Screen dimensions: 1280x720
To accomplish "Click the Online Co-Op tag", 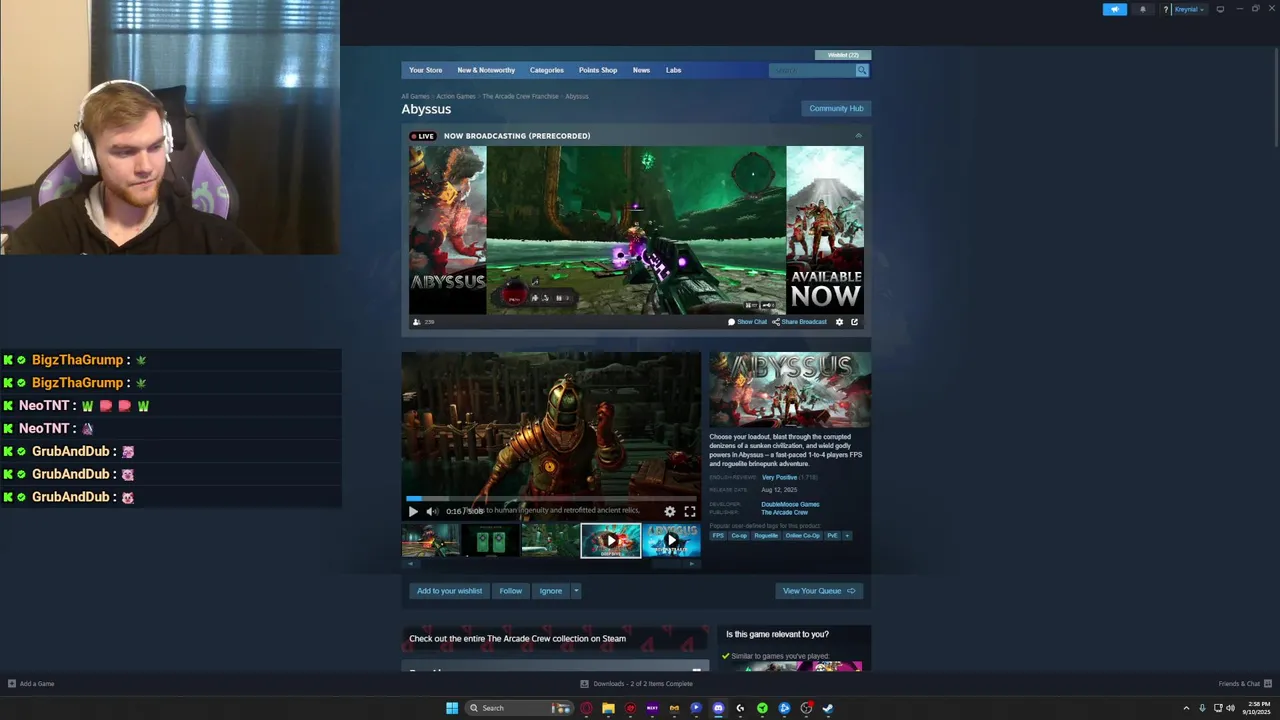I will tap(802, 536).
